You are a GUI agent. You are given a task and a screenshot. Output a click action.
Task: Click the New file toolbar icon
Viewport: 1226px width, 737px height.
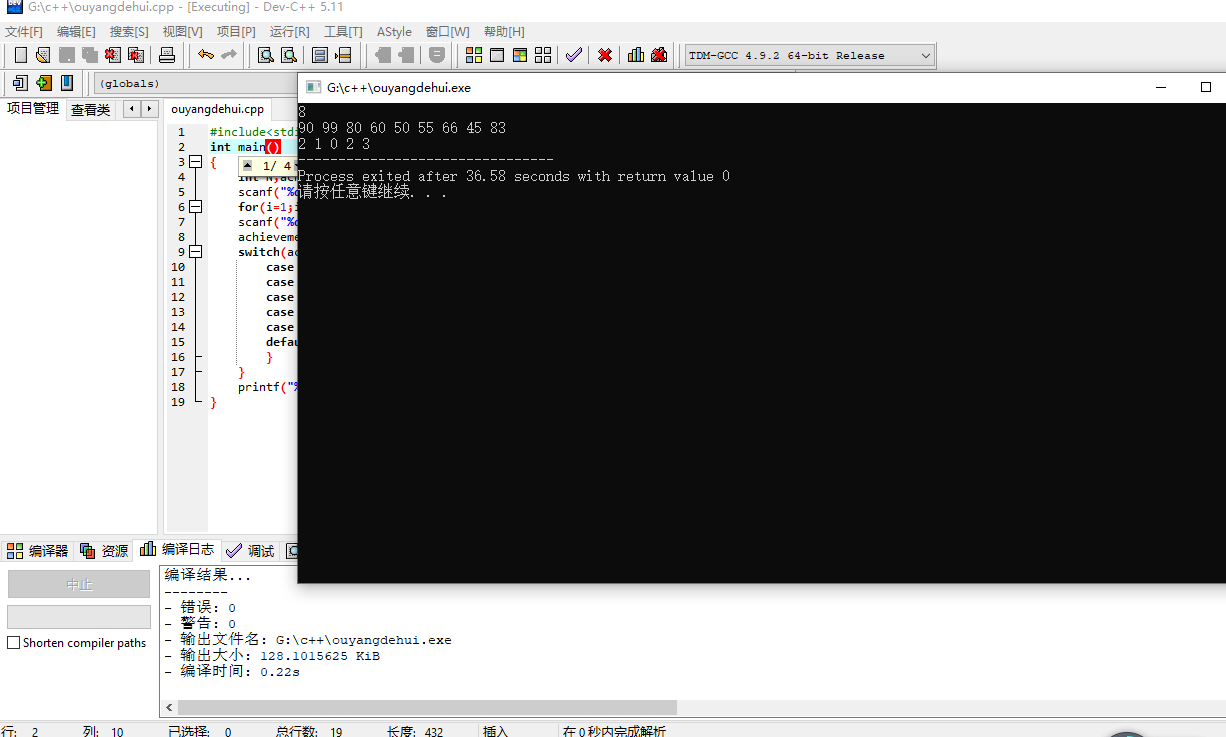tap(20, 55)
